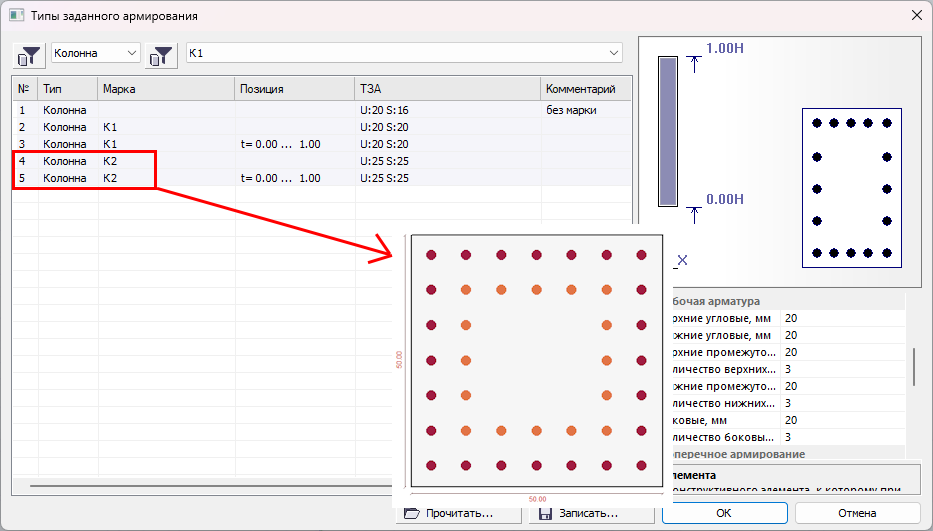933x531 pixels.
Task: Click the floppy disk icon on Записать
Action: tap(545, 513)
